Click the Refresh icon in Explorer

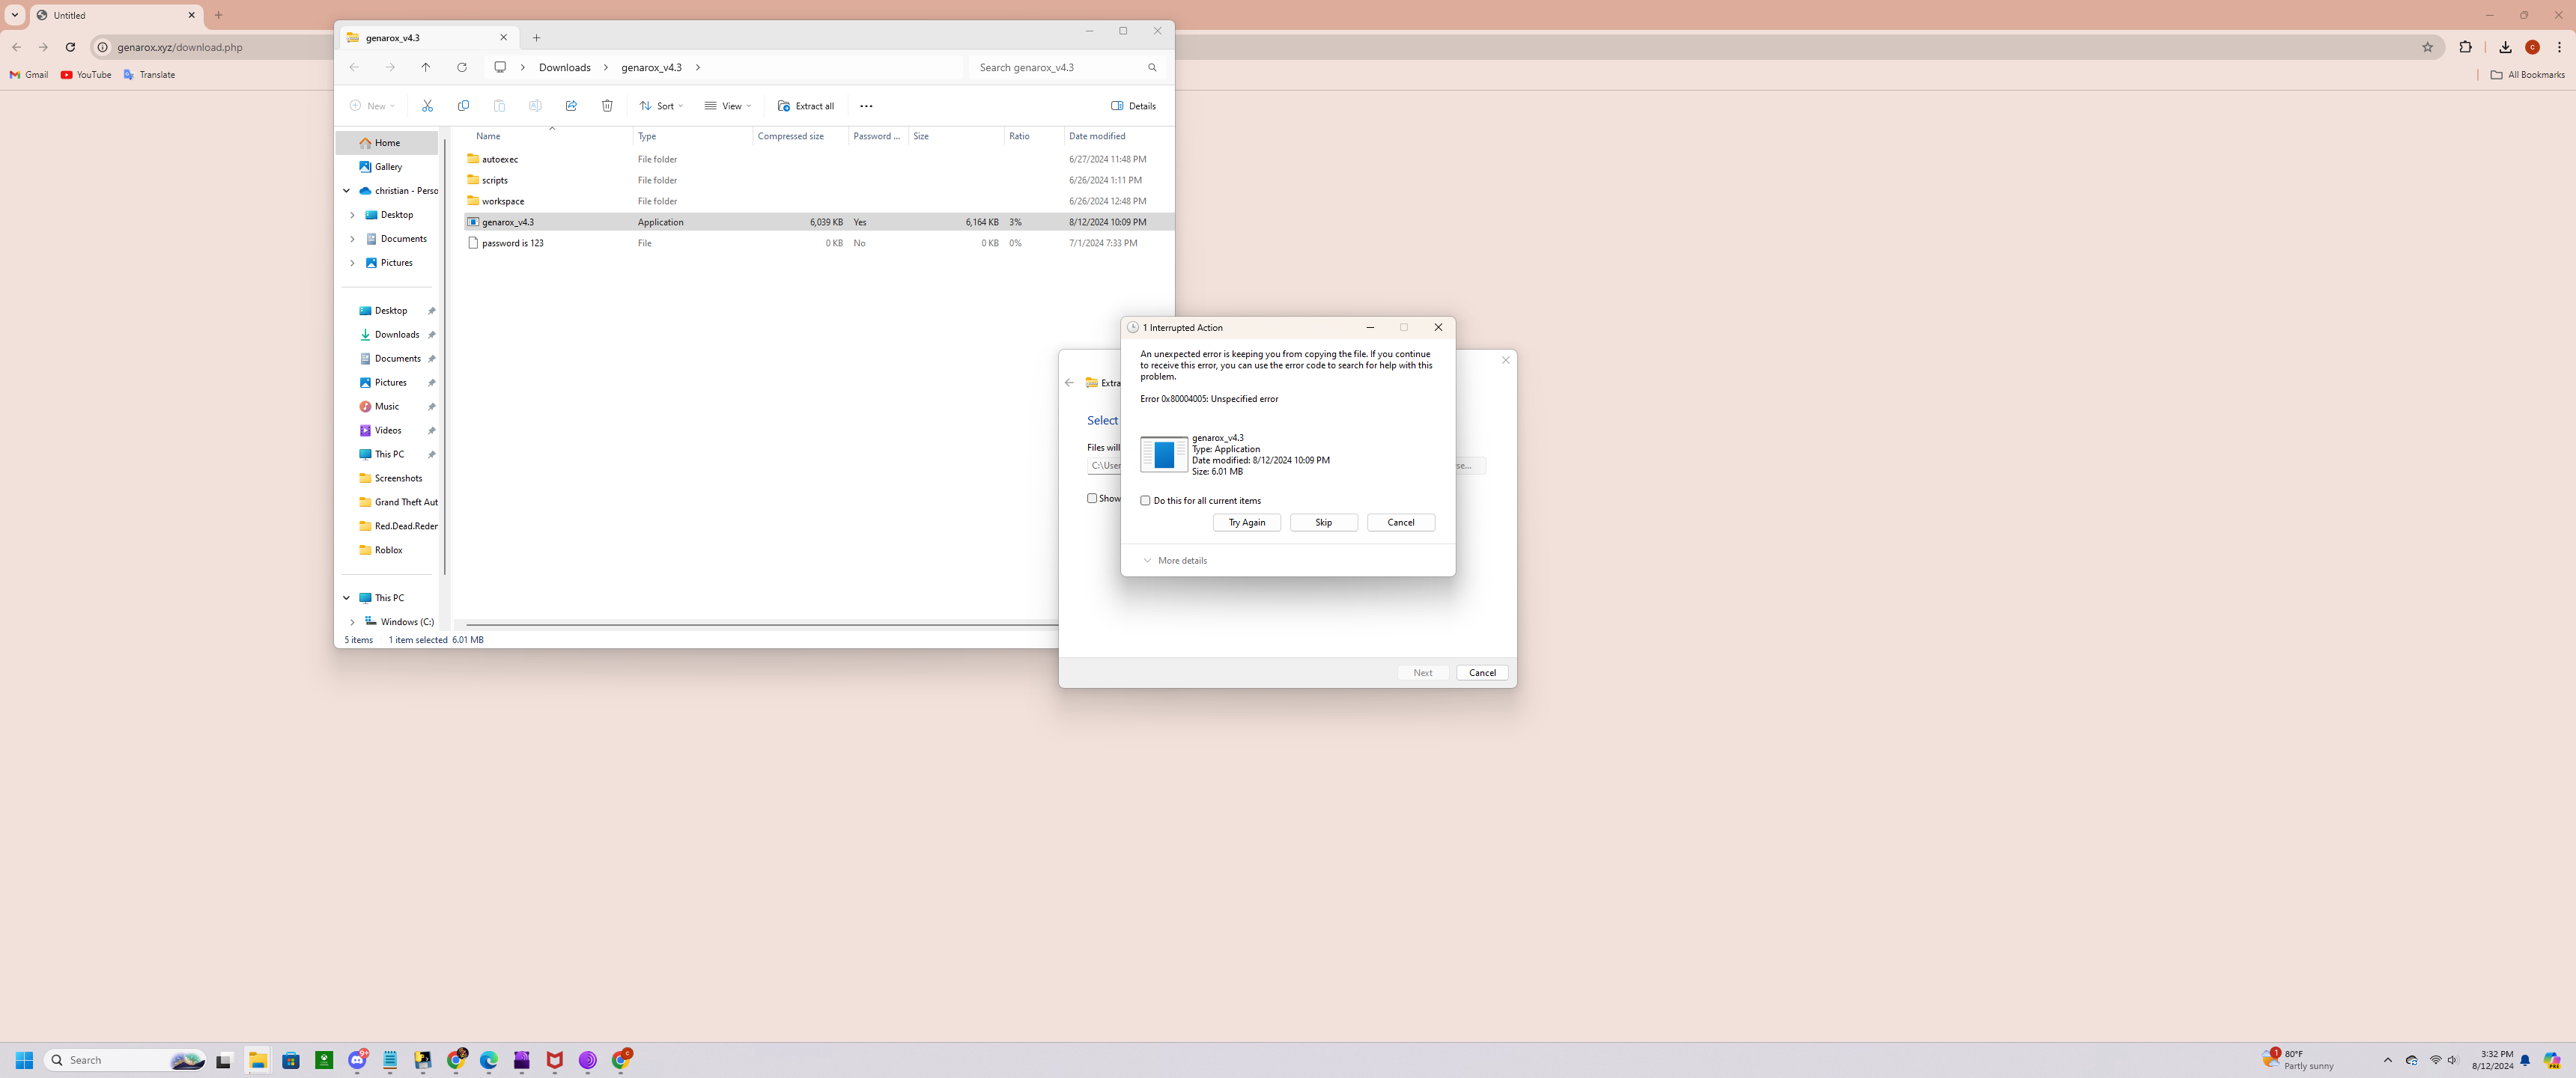pyautogui.click(x=462, y=67)
